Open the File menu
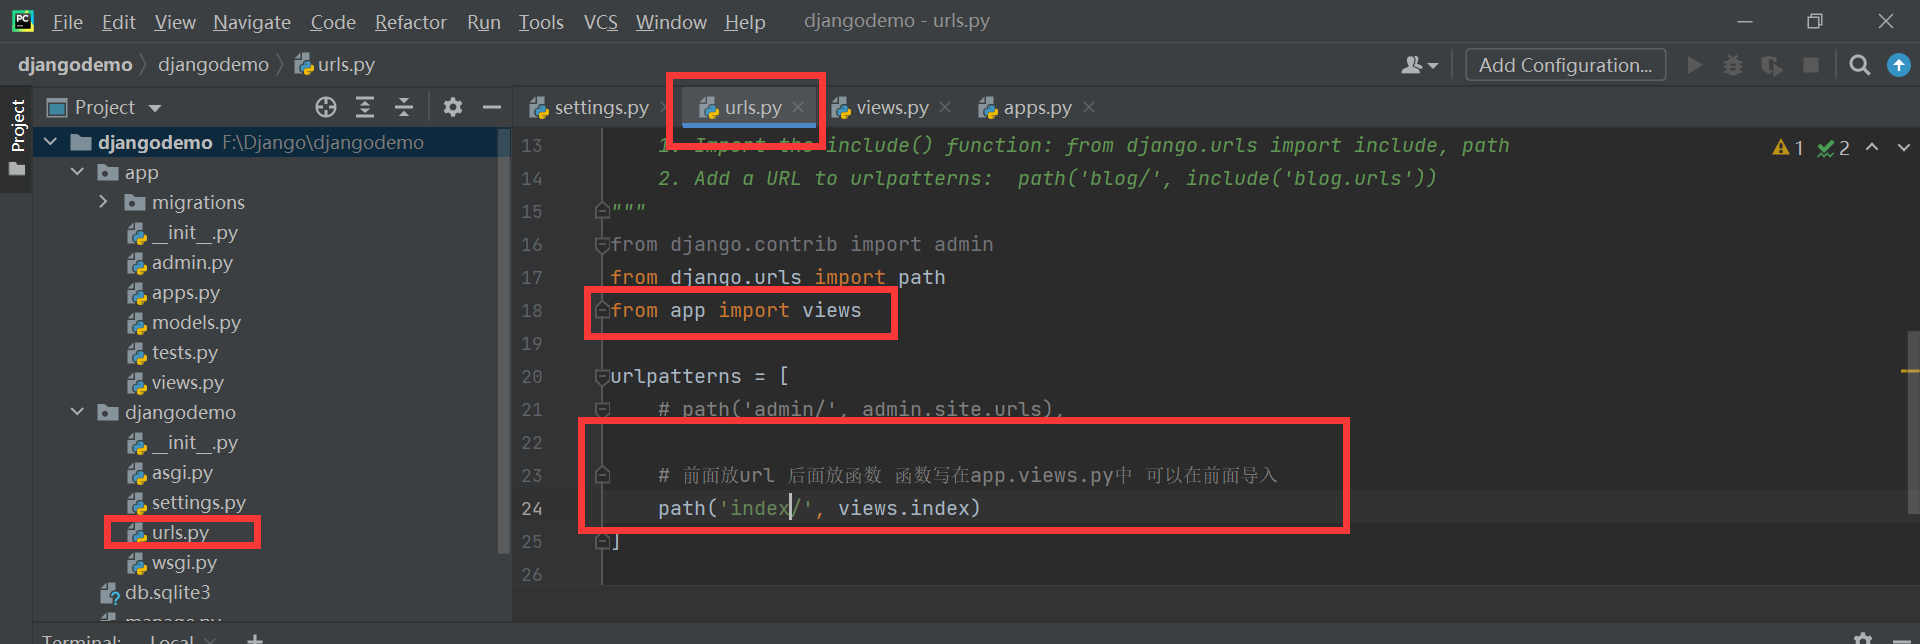1920x644 pixels. point(67,22)
